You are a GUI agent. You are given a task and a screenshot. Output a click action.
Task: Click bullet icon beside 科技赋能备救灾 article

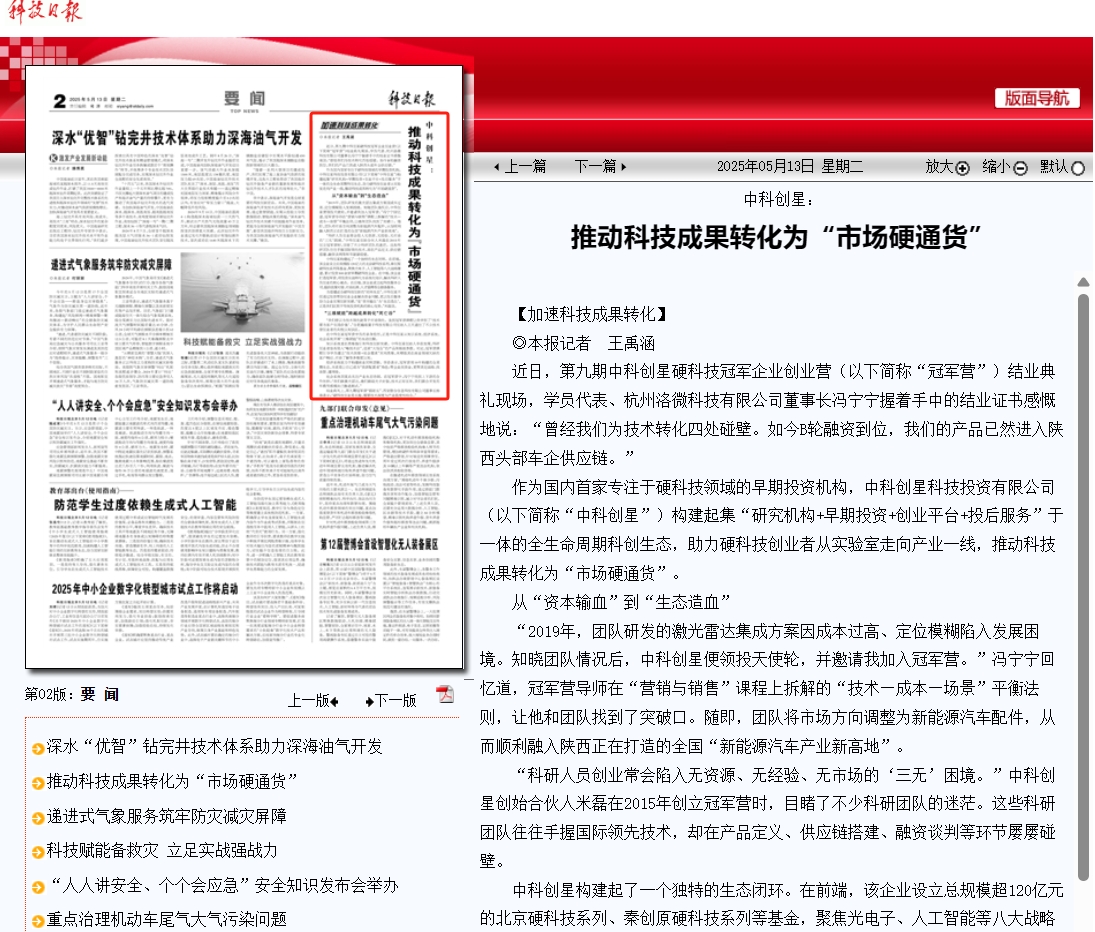click(x=38, y=852)
